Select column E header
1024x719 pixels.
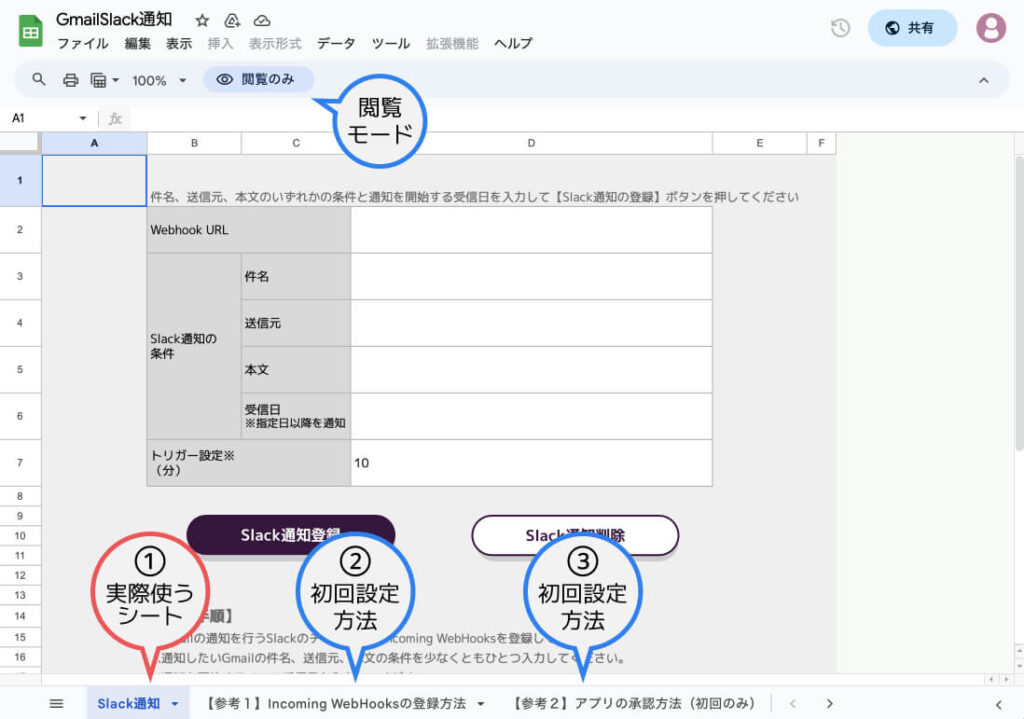click(760, 143)
